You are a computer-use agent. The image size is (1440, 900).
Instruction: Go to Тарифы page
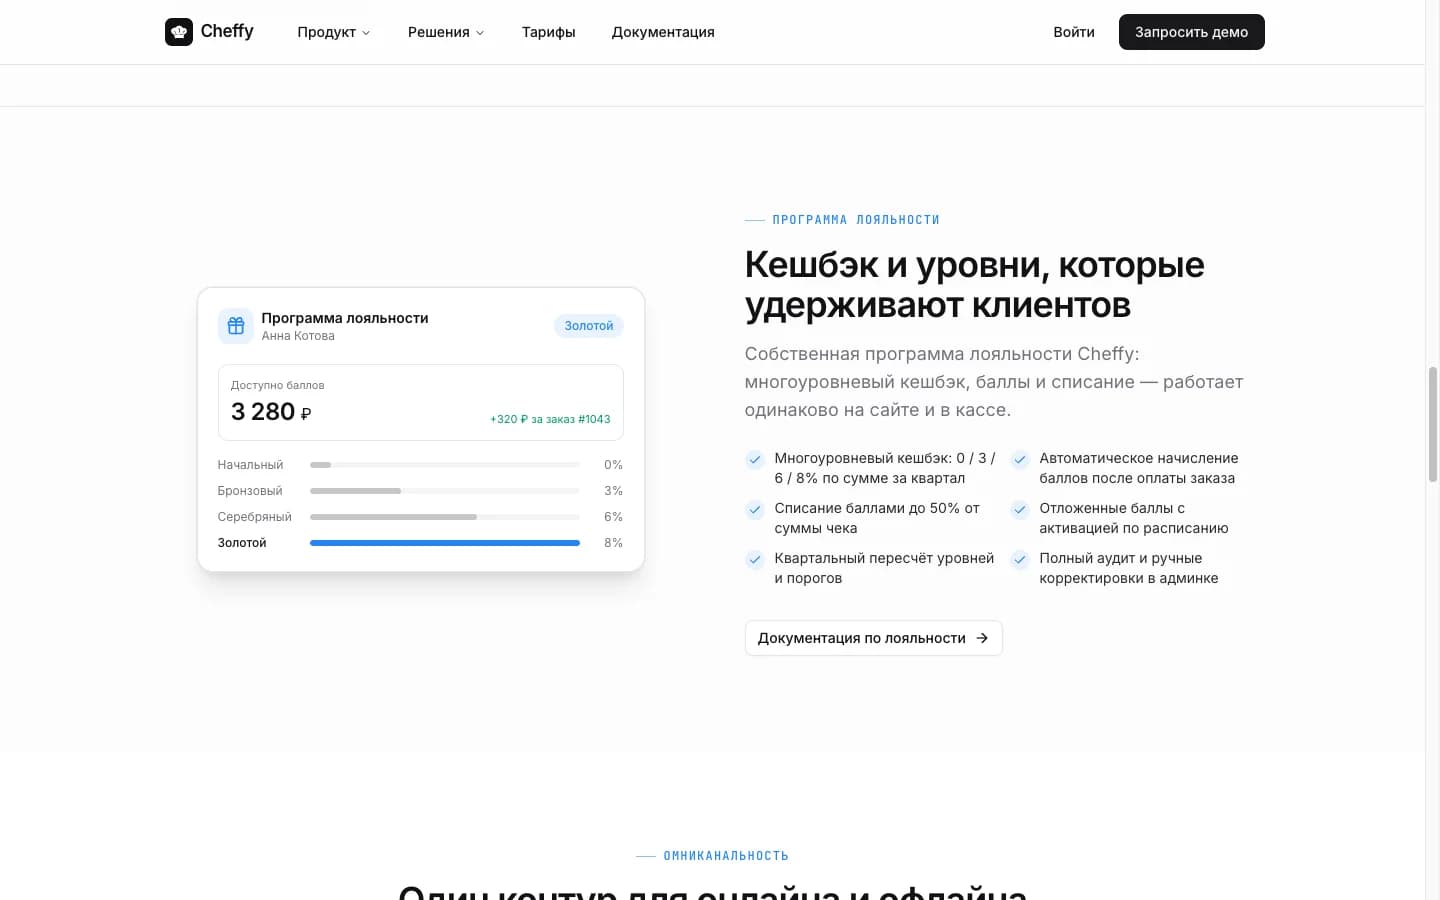[x=549, y=32]
